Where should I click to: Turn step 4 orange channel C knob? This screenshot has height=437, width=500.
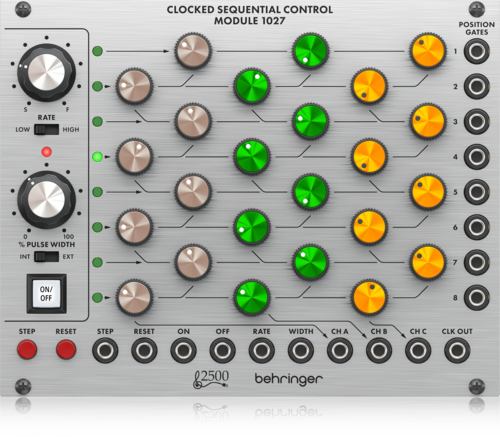369,157
